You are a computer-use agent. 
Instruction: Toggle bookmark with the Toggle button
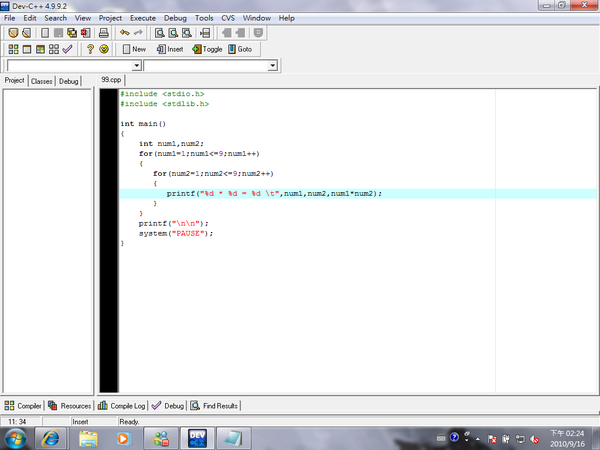[207, 49]
